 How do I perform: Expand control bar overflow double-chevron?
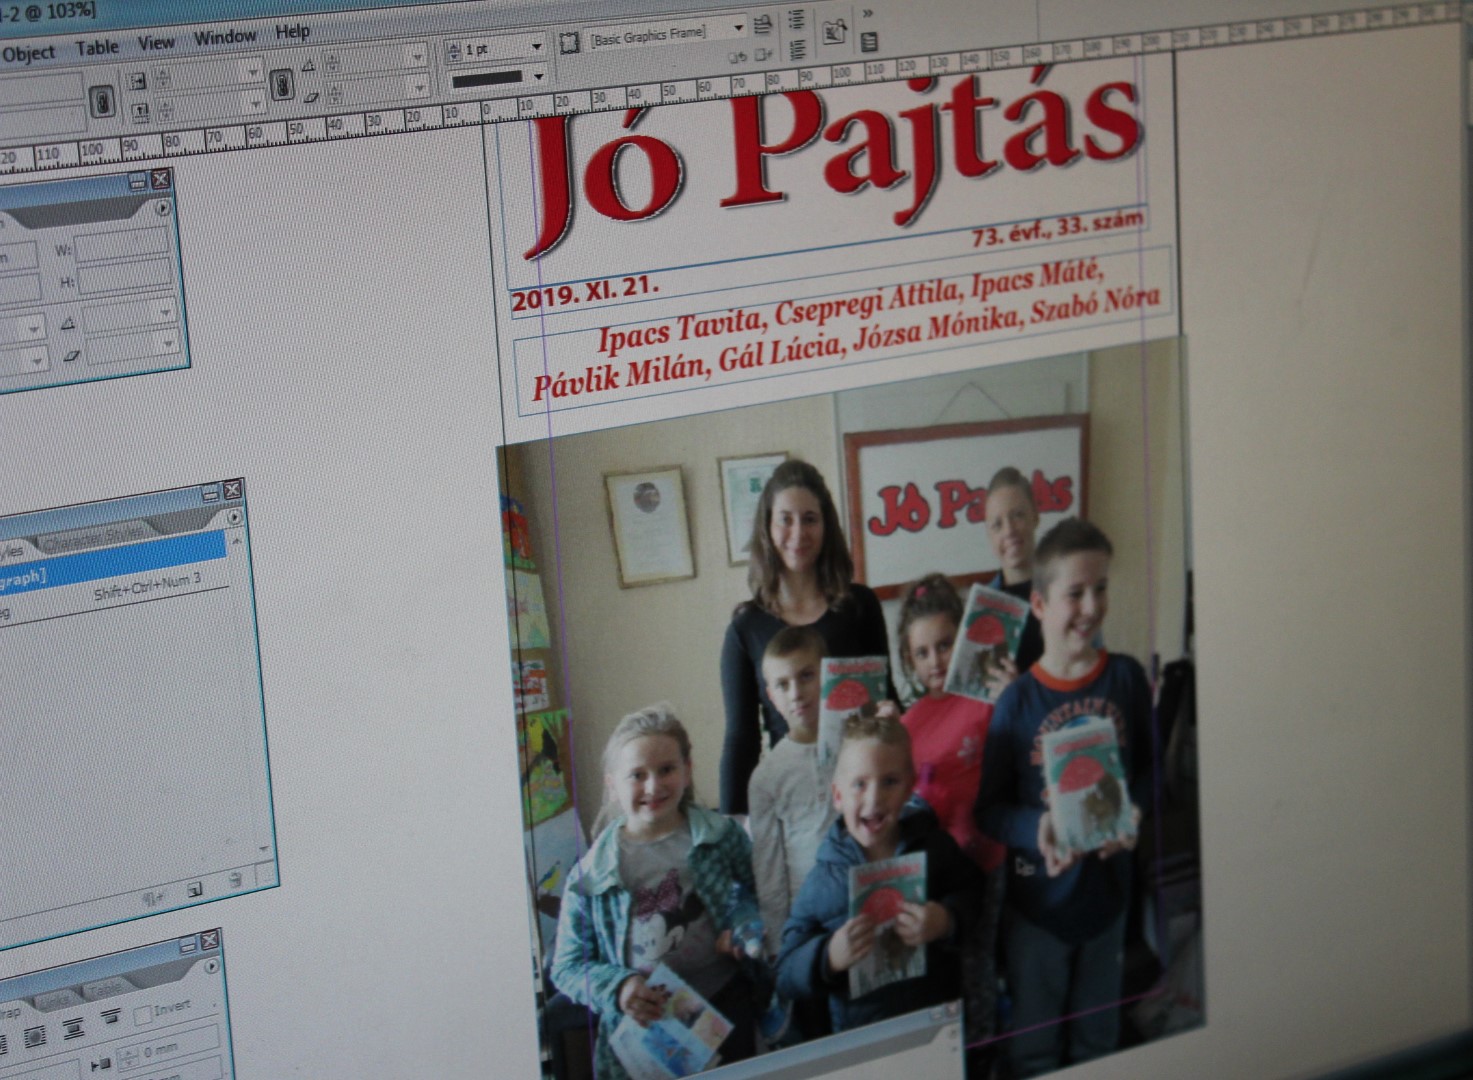point(867,14)
